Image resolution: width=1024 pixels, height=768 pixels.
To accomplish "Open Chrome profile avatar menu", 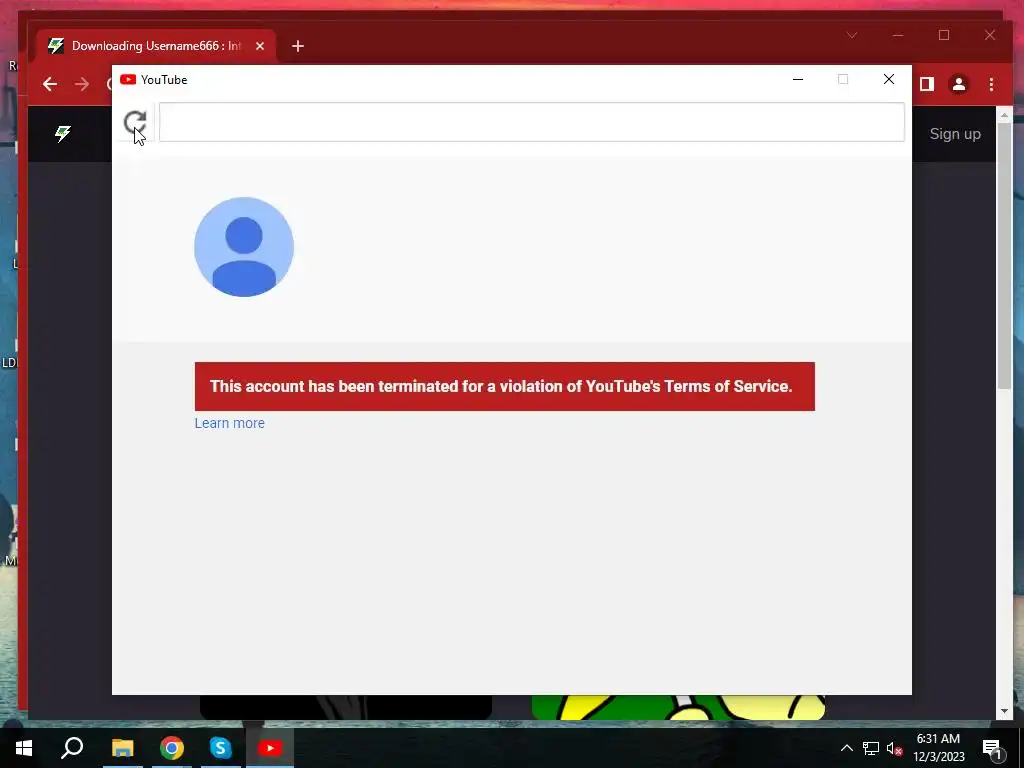I will point(959,84).
